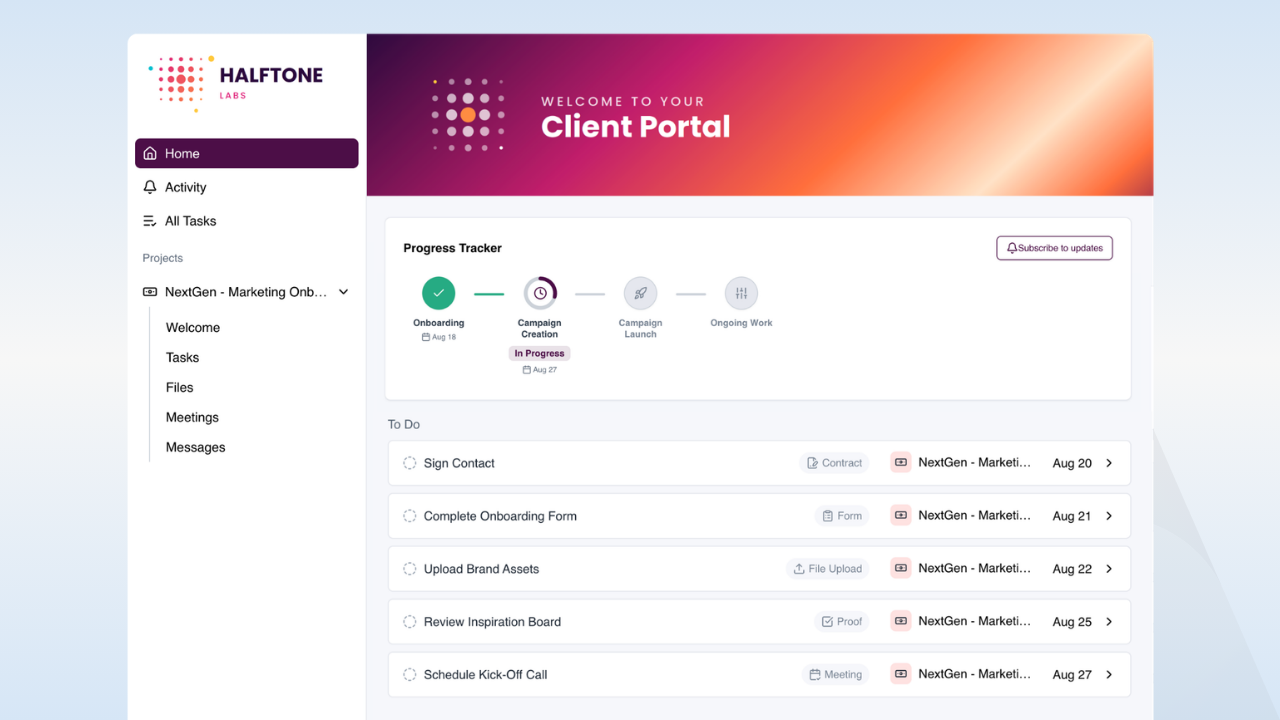Collapse the NextGen - Marketing project chevron
The height and width of the screenshot is (720, 1280).
pyautogui.click(x=344, y=292)
